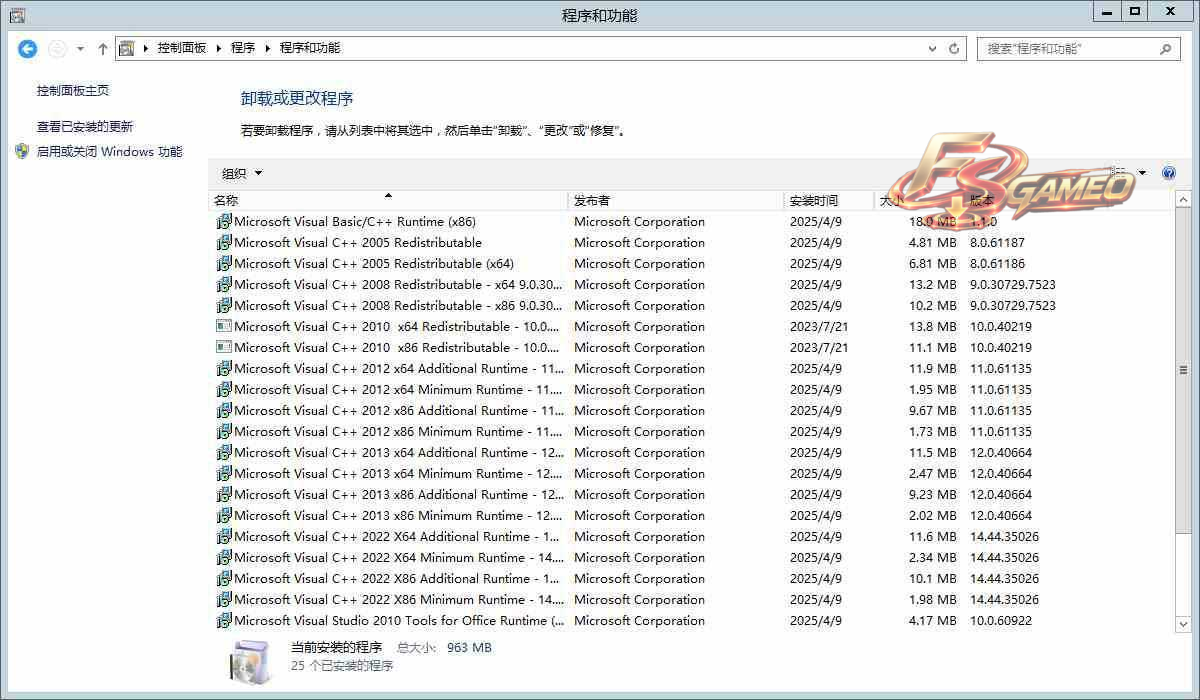Open the view options dropdown arrow

[x=1142, y=173]
